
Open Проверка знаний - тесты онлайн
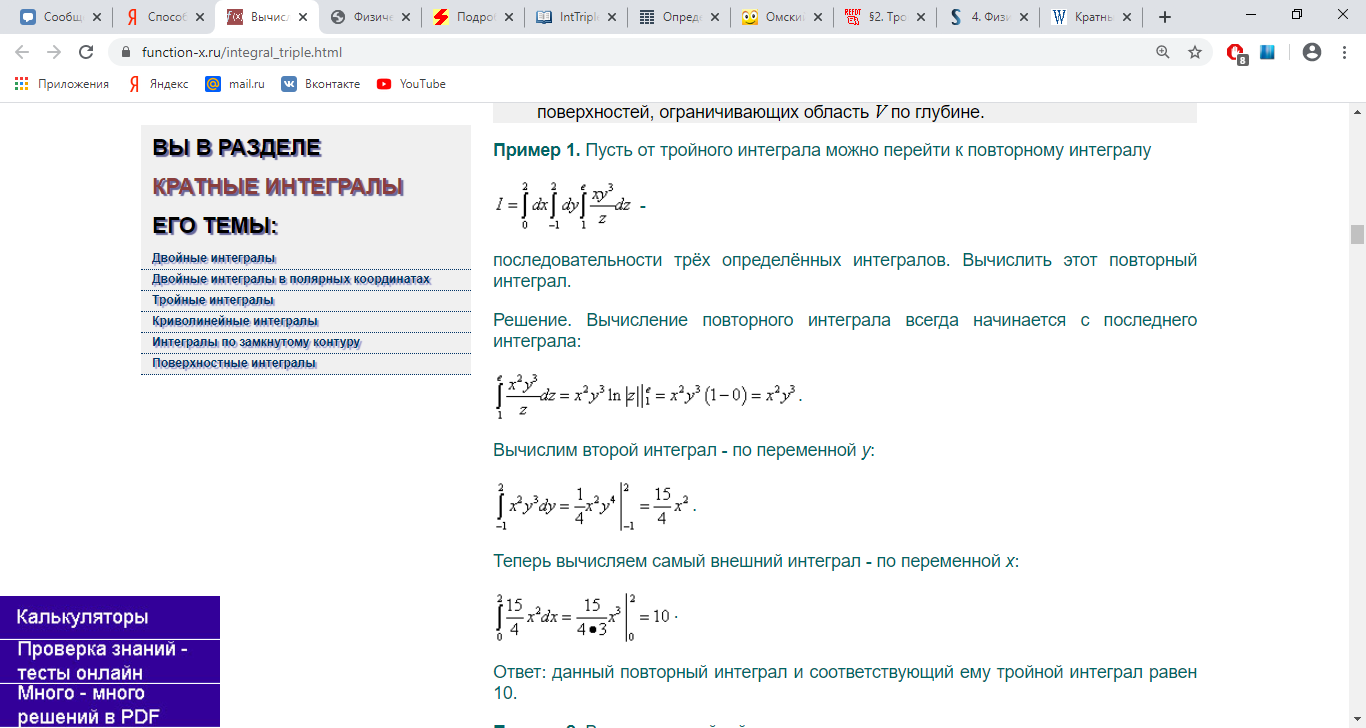[x=110, y=661]
